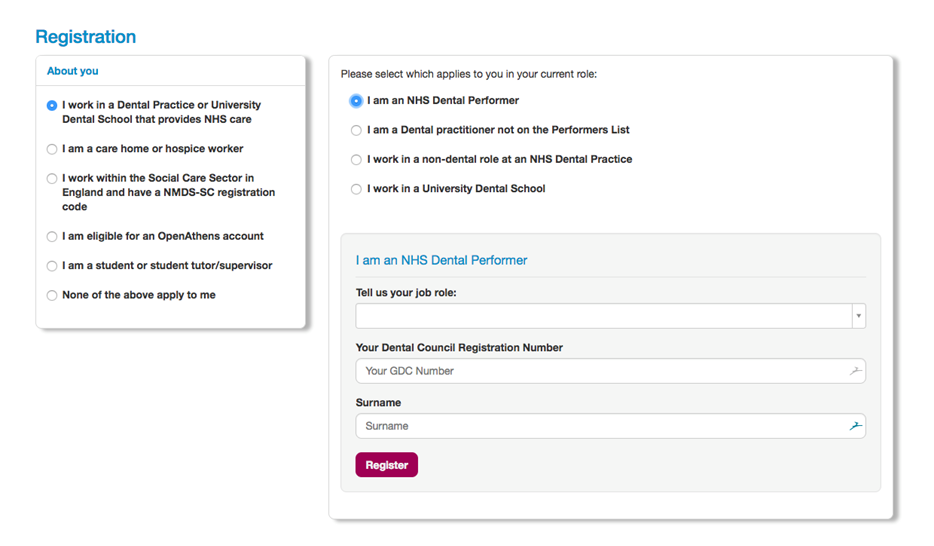Click into the Surname text field
This screenshot has height=546, width=934.
click(600, 426)
